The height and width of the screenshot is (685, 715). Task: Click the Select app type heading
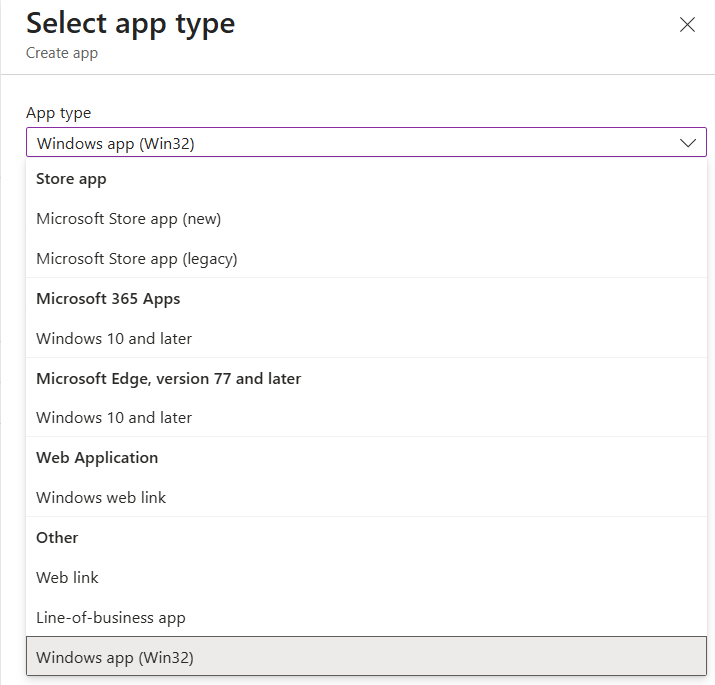pyautogui.click(x=130, y=23)
